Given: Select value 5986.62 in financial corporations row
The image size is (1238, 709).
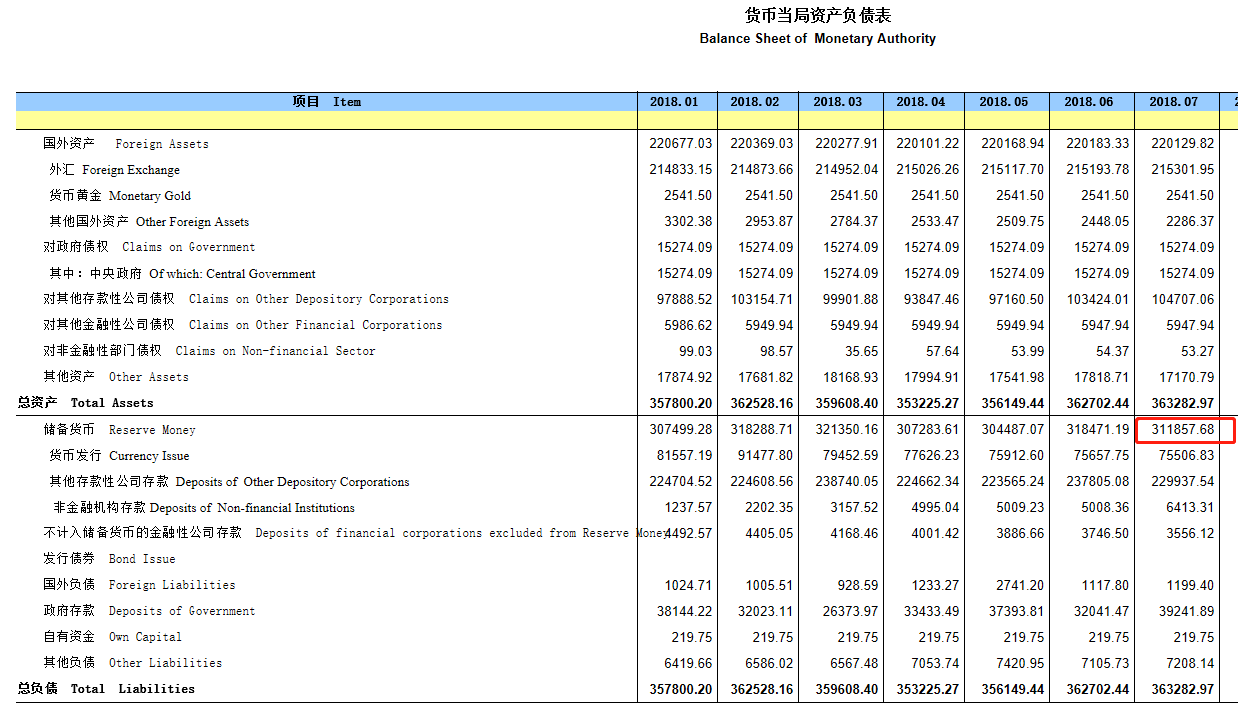Looking at the screenshot, I should [x=689, y=325].
